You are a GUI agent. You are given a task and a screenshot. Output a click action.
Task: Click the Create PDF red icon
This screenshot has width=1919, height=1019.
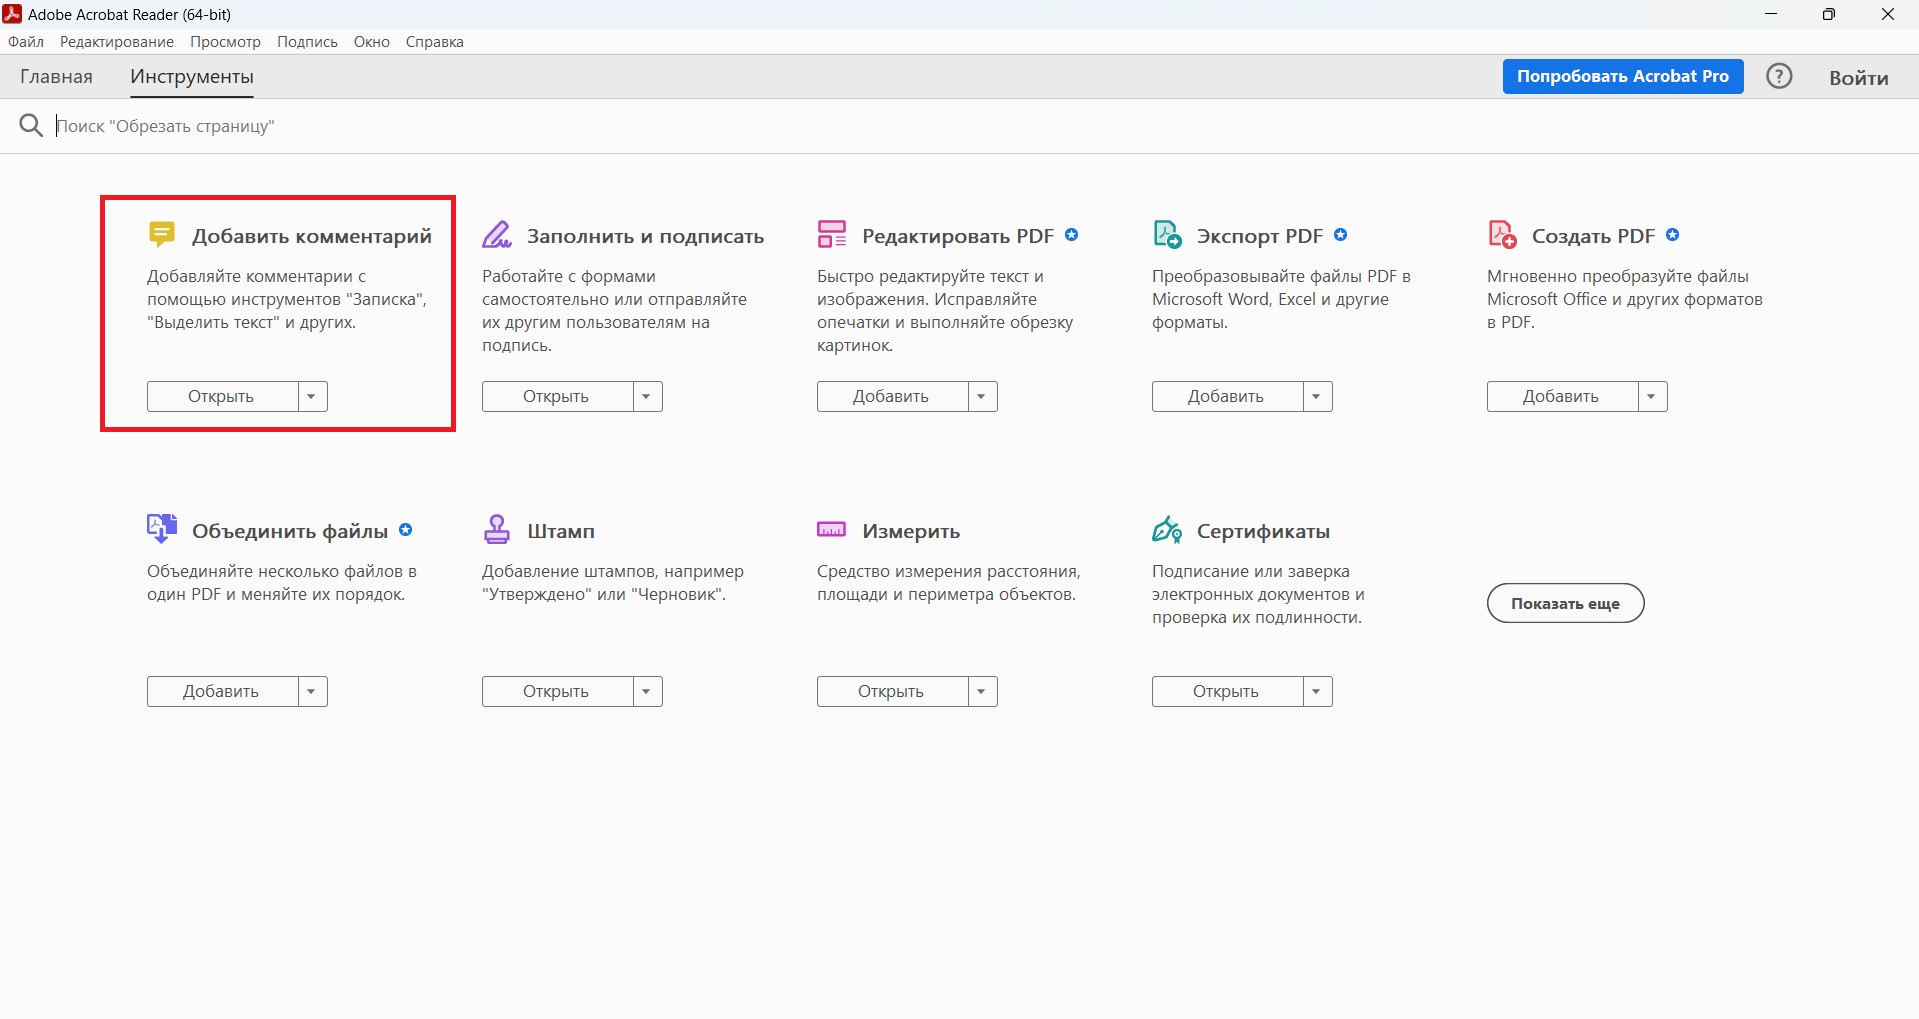(1502, 234)
